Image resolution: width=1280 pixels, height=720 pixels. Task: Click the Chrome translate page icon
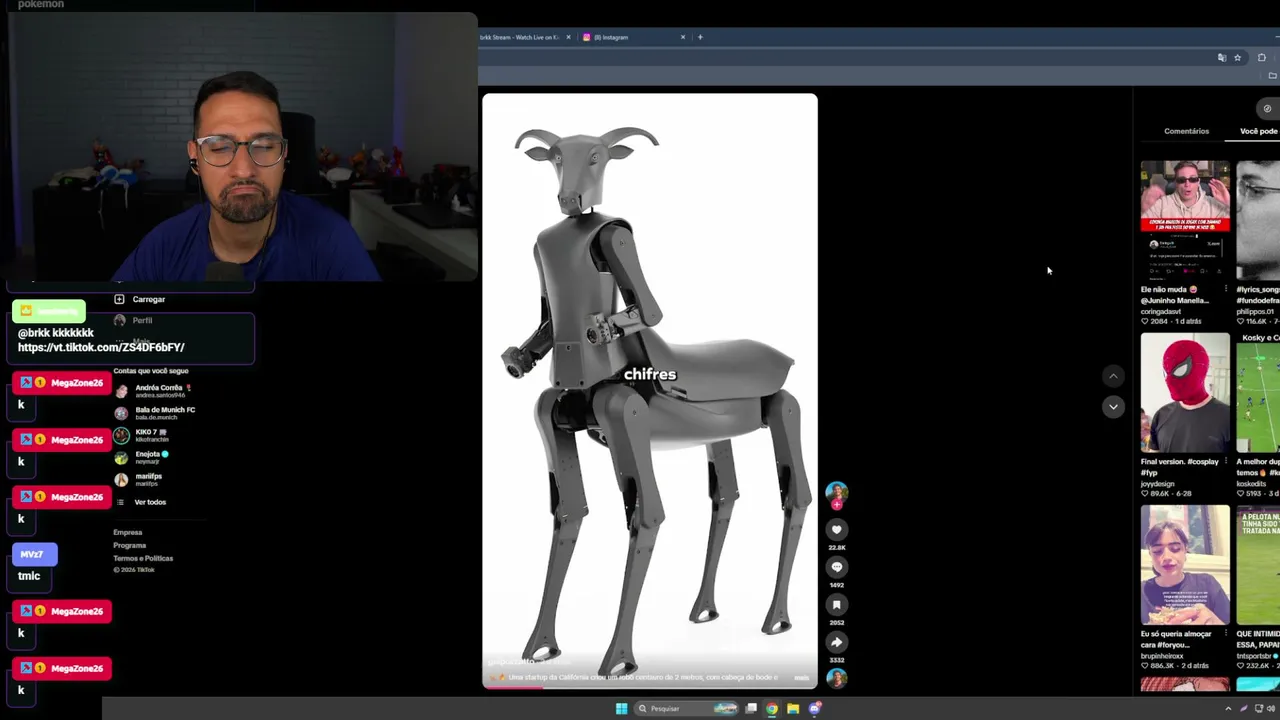click(1222, 58)
